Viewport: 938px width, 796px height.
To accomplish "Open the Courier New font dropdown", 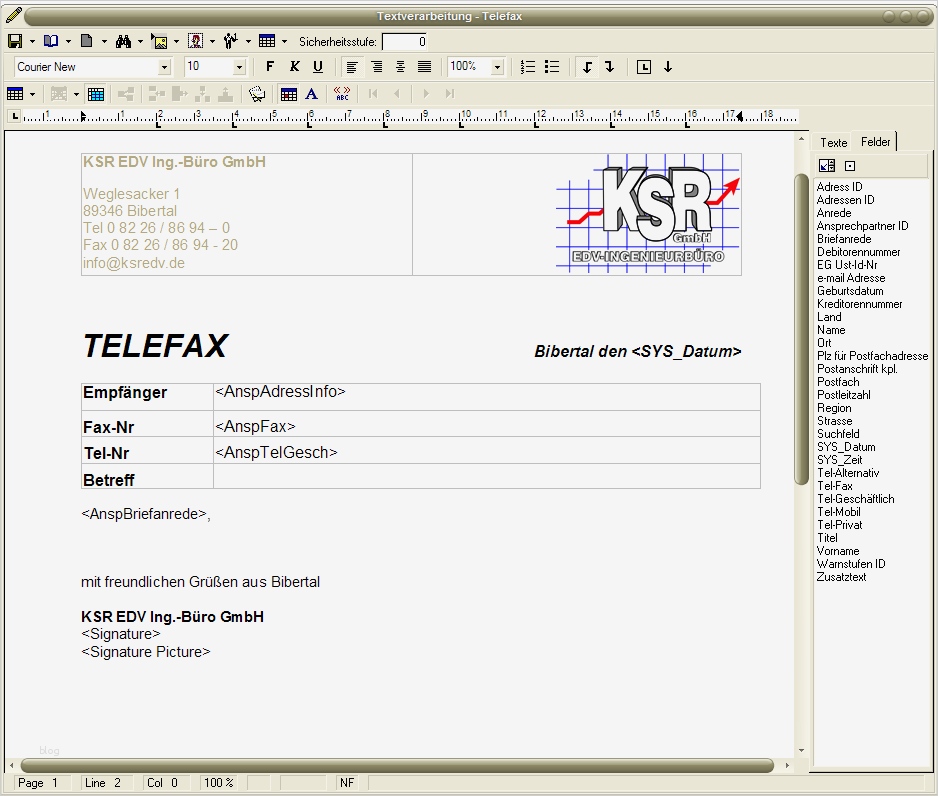I will pos(165,67).
